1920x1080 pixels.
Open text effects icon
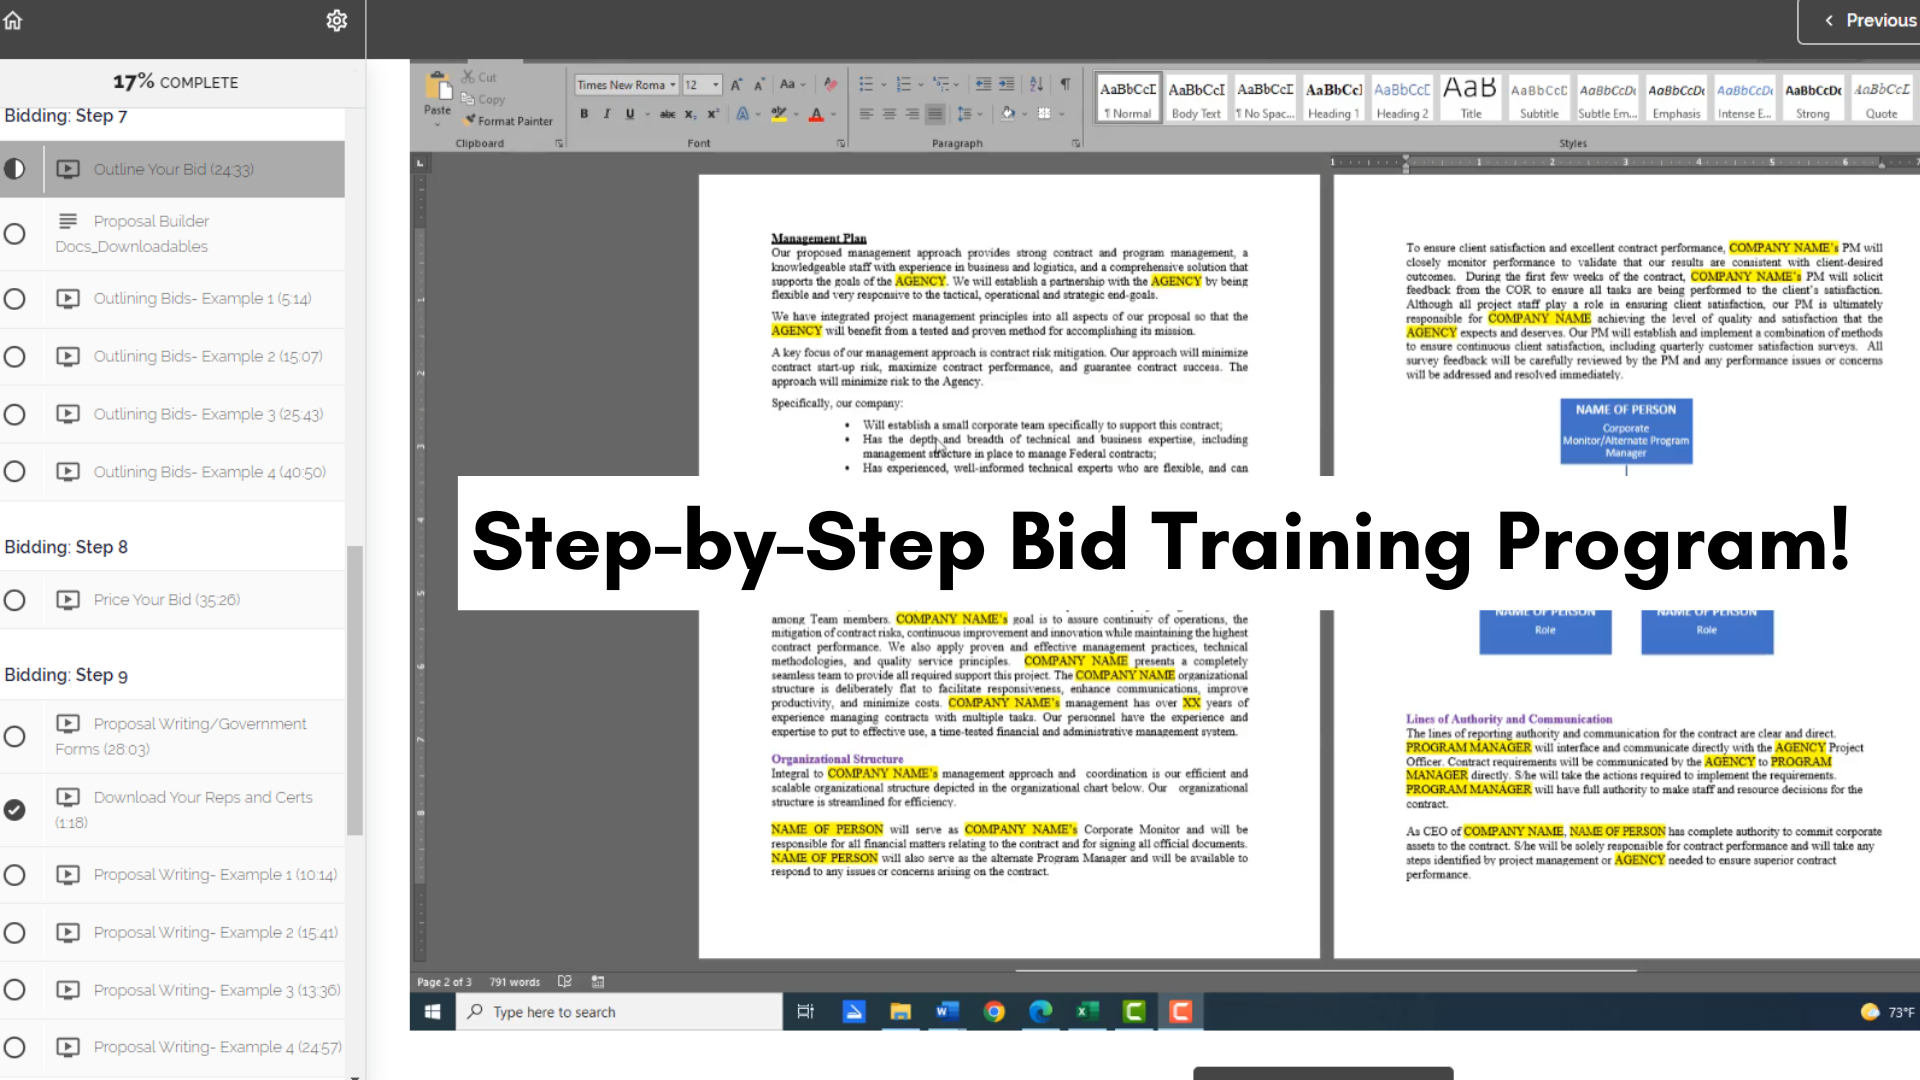[x=742, y=114]
